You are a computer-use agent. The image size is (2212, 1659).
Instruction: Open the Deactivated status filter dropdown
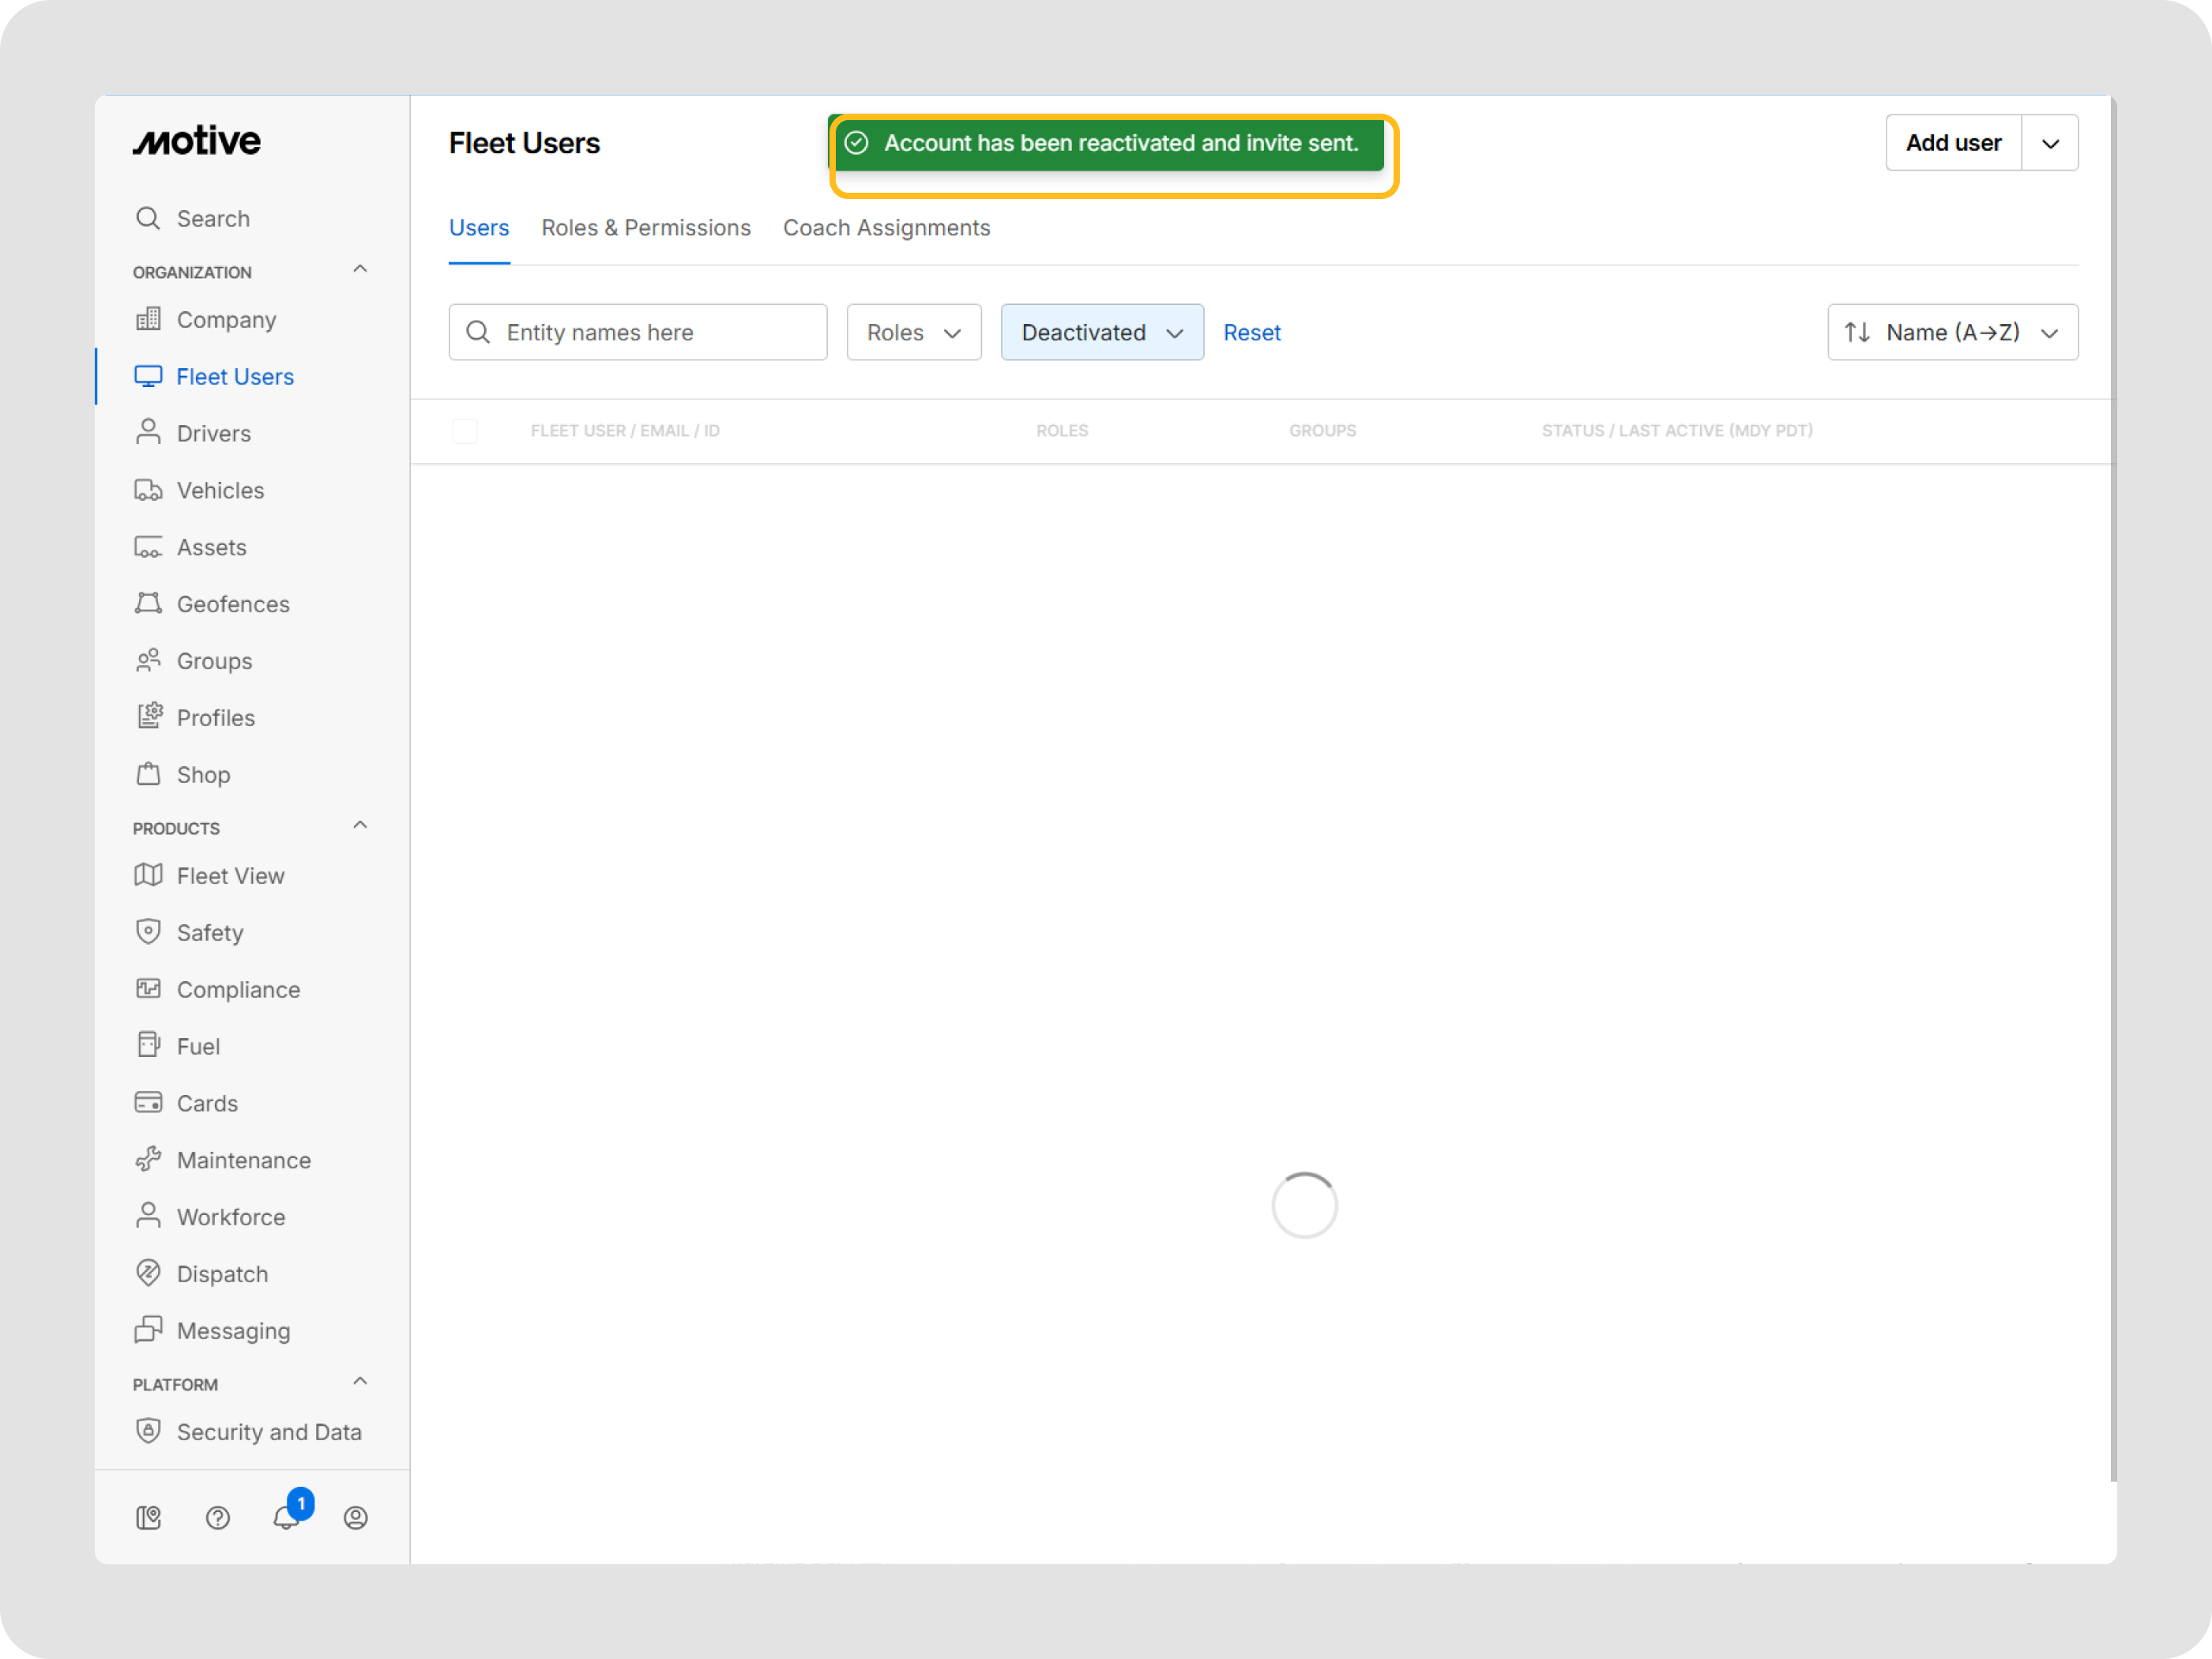pyautogui.click(x=1101, y=332)
